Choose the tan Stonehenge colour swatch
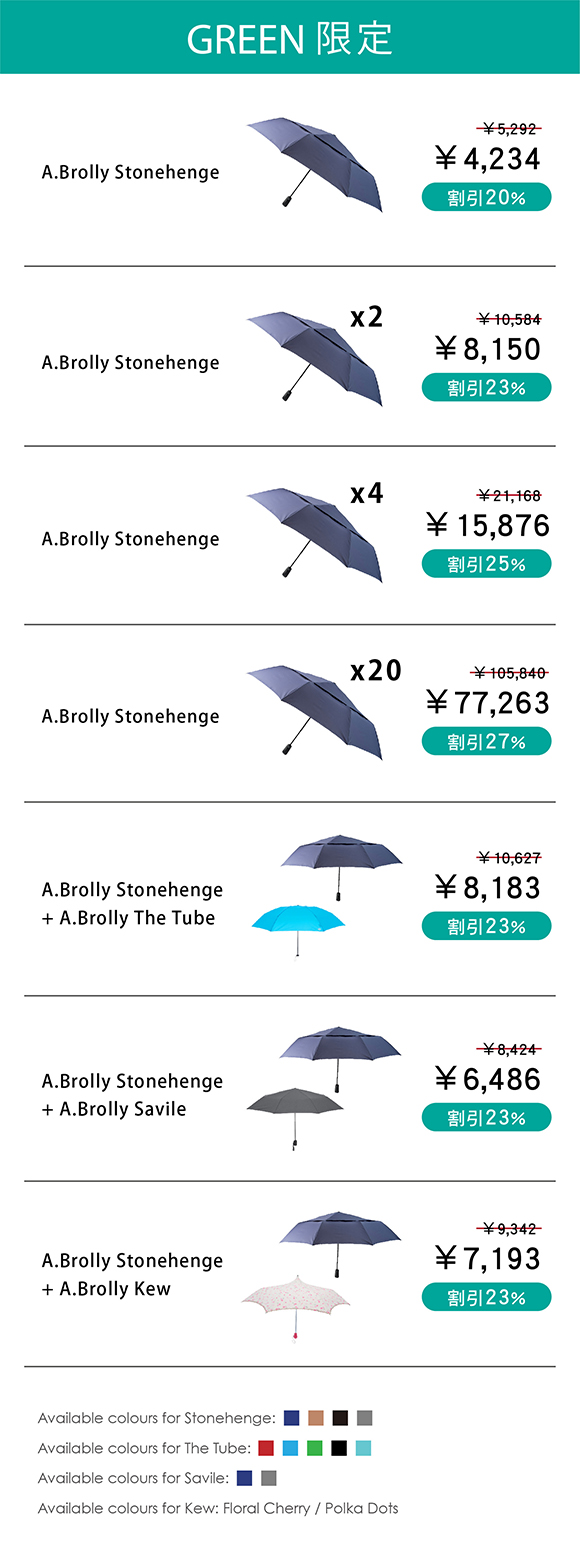 tap(316, 1418)
